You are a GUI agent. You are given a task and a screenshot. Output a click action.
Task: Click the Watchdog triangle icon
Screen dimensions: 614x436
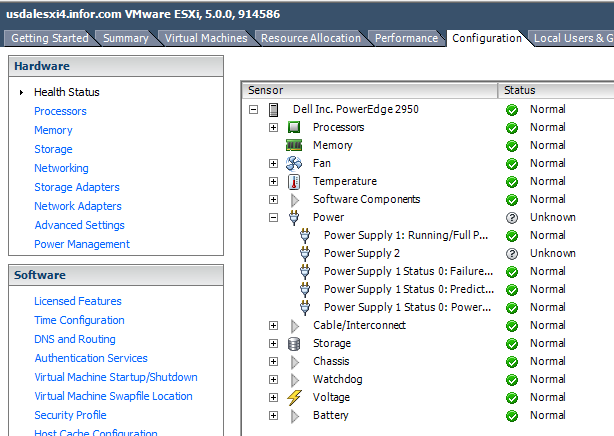295,380
